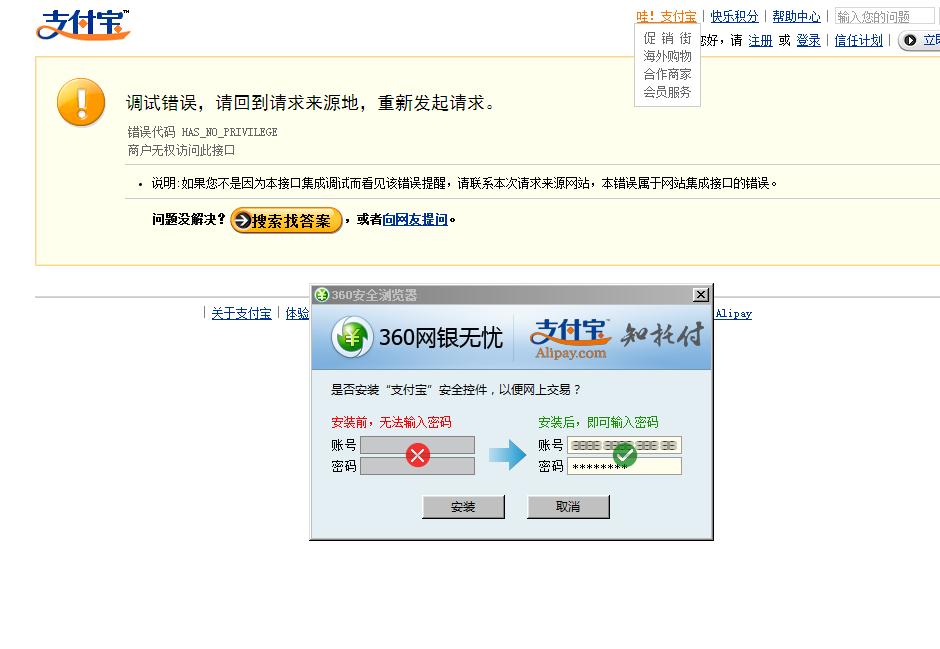Image resolution: width=940 pixels, height=649 pixels.
Task: Click the 商户无权访问此接口 text
Action: click(x=181, y=150)
